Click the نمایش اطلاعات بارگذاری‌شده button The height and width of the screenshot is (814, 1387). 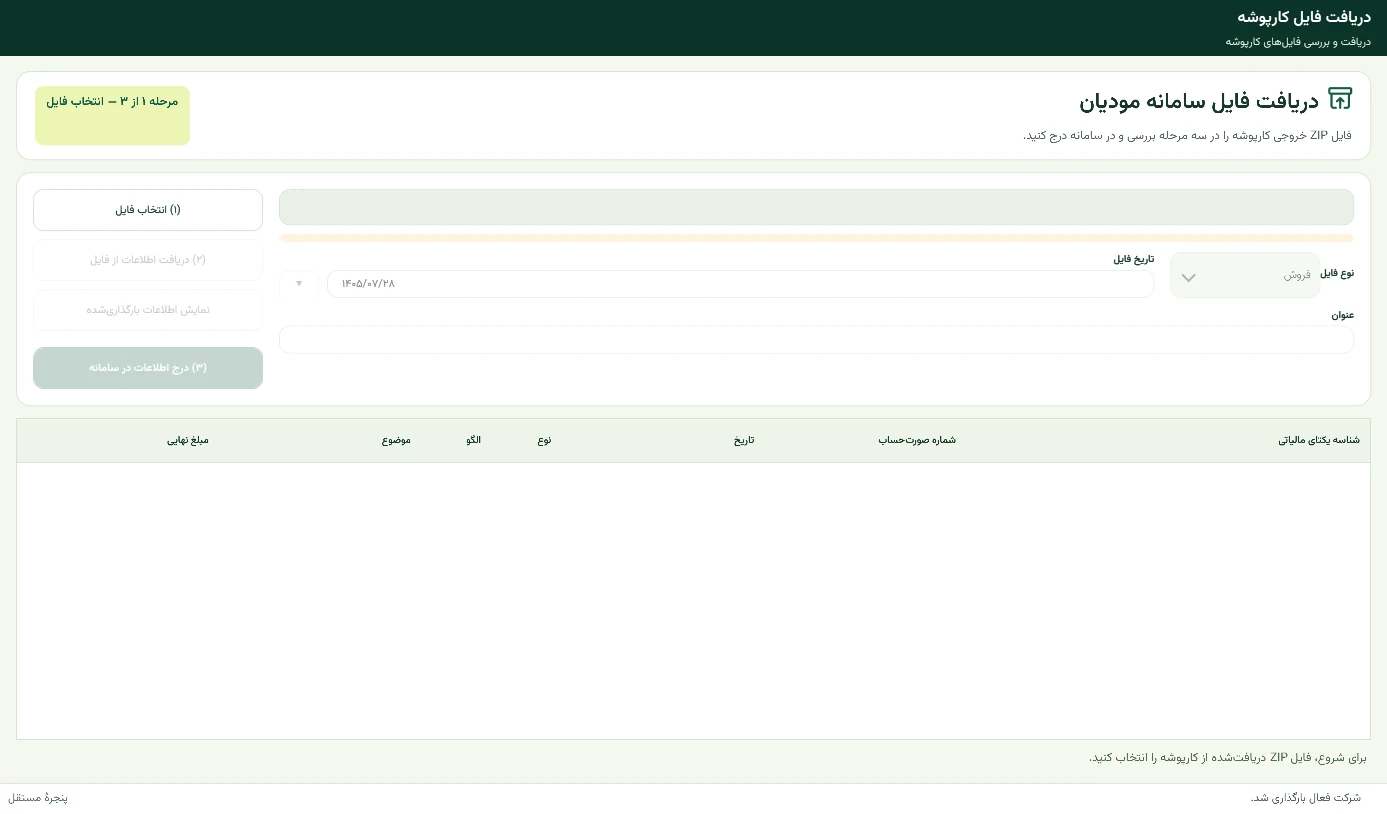point(148,310)
